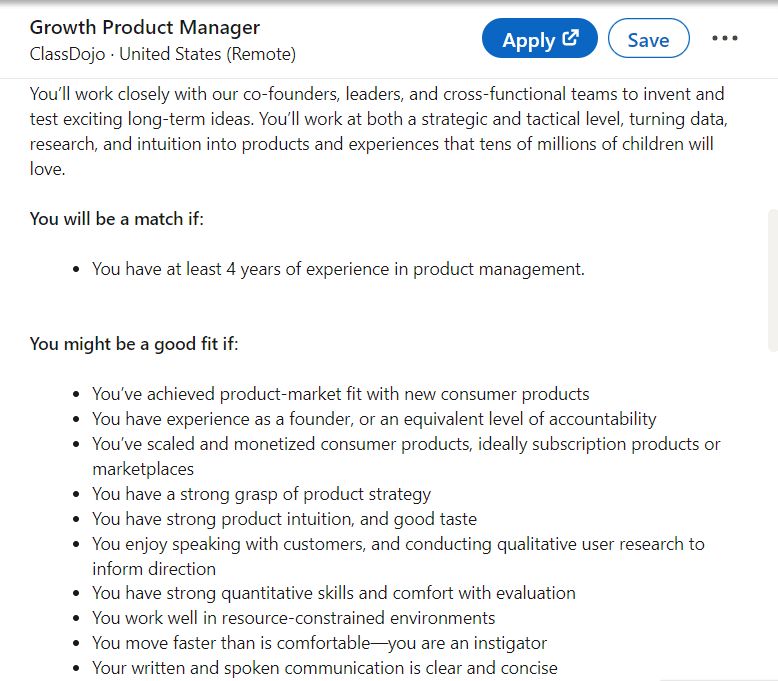
Task: Click the resource-constrained environments bullet point
Action: click(293, 618)
